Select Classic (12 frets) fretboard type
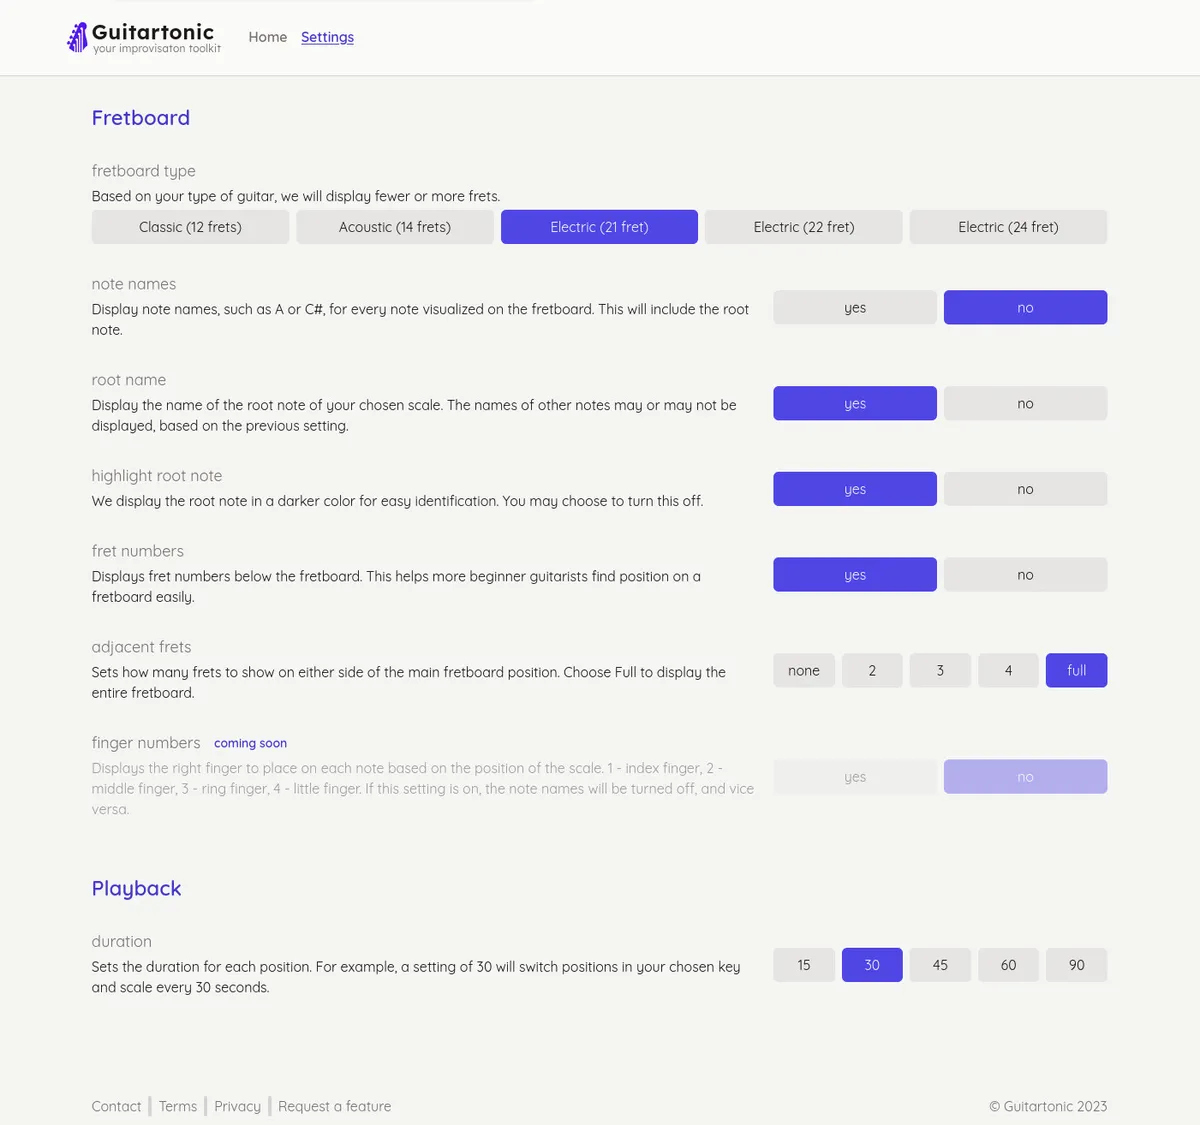1200x1125 pixels. pos(190,227)
